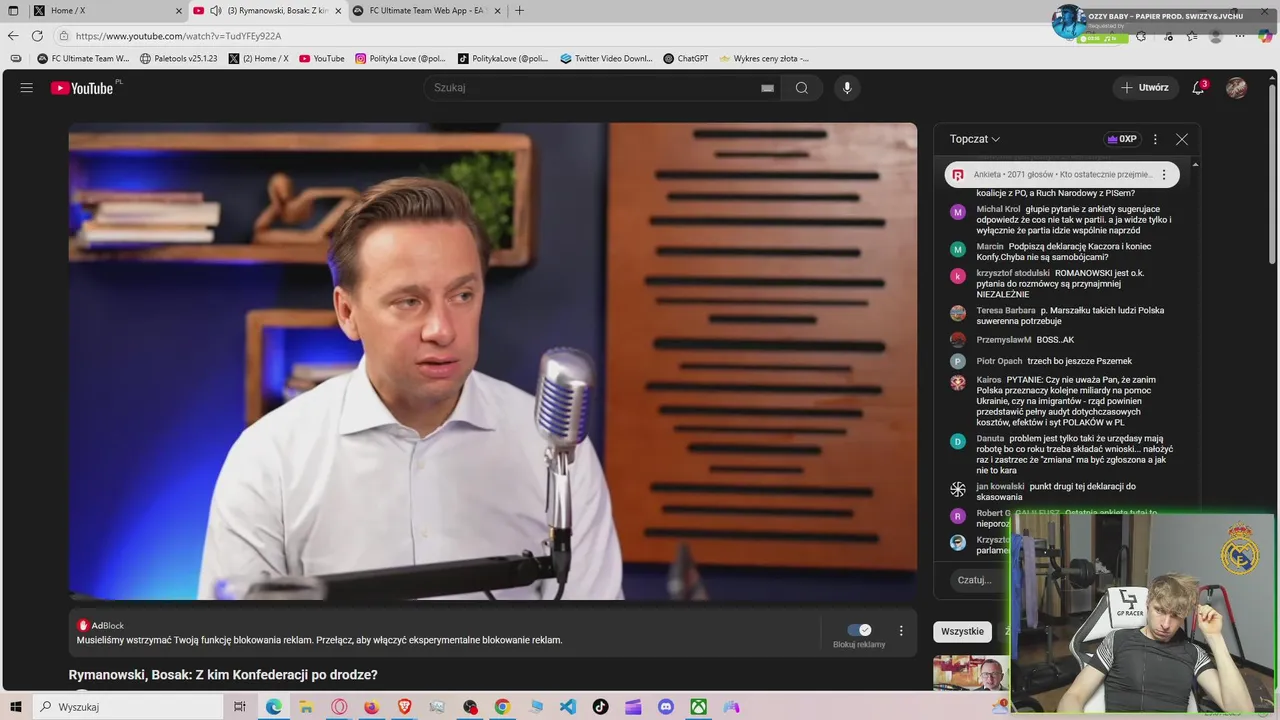The height and width of the screenshot is (720, 1280).
Task: Select the Rymanowski, Bosak YouTube tab
Action: click(270, 11)
